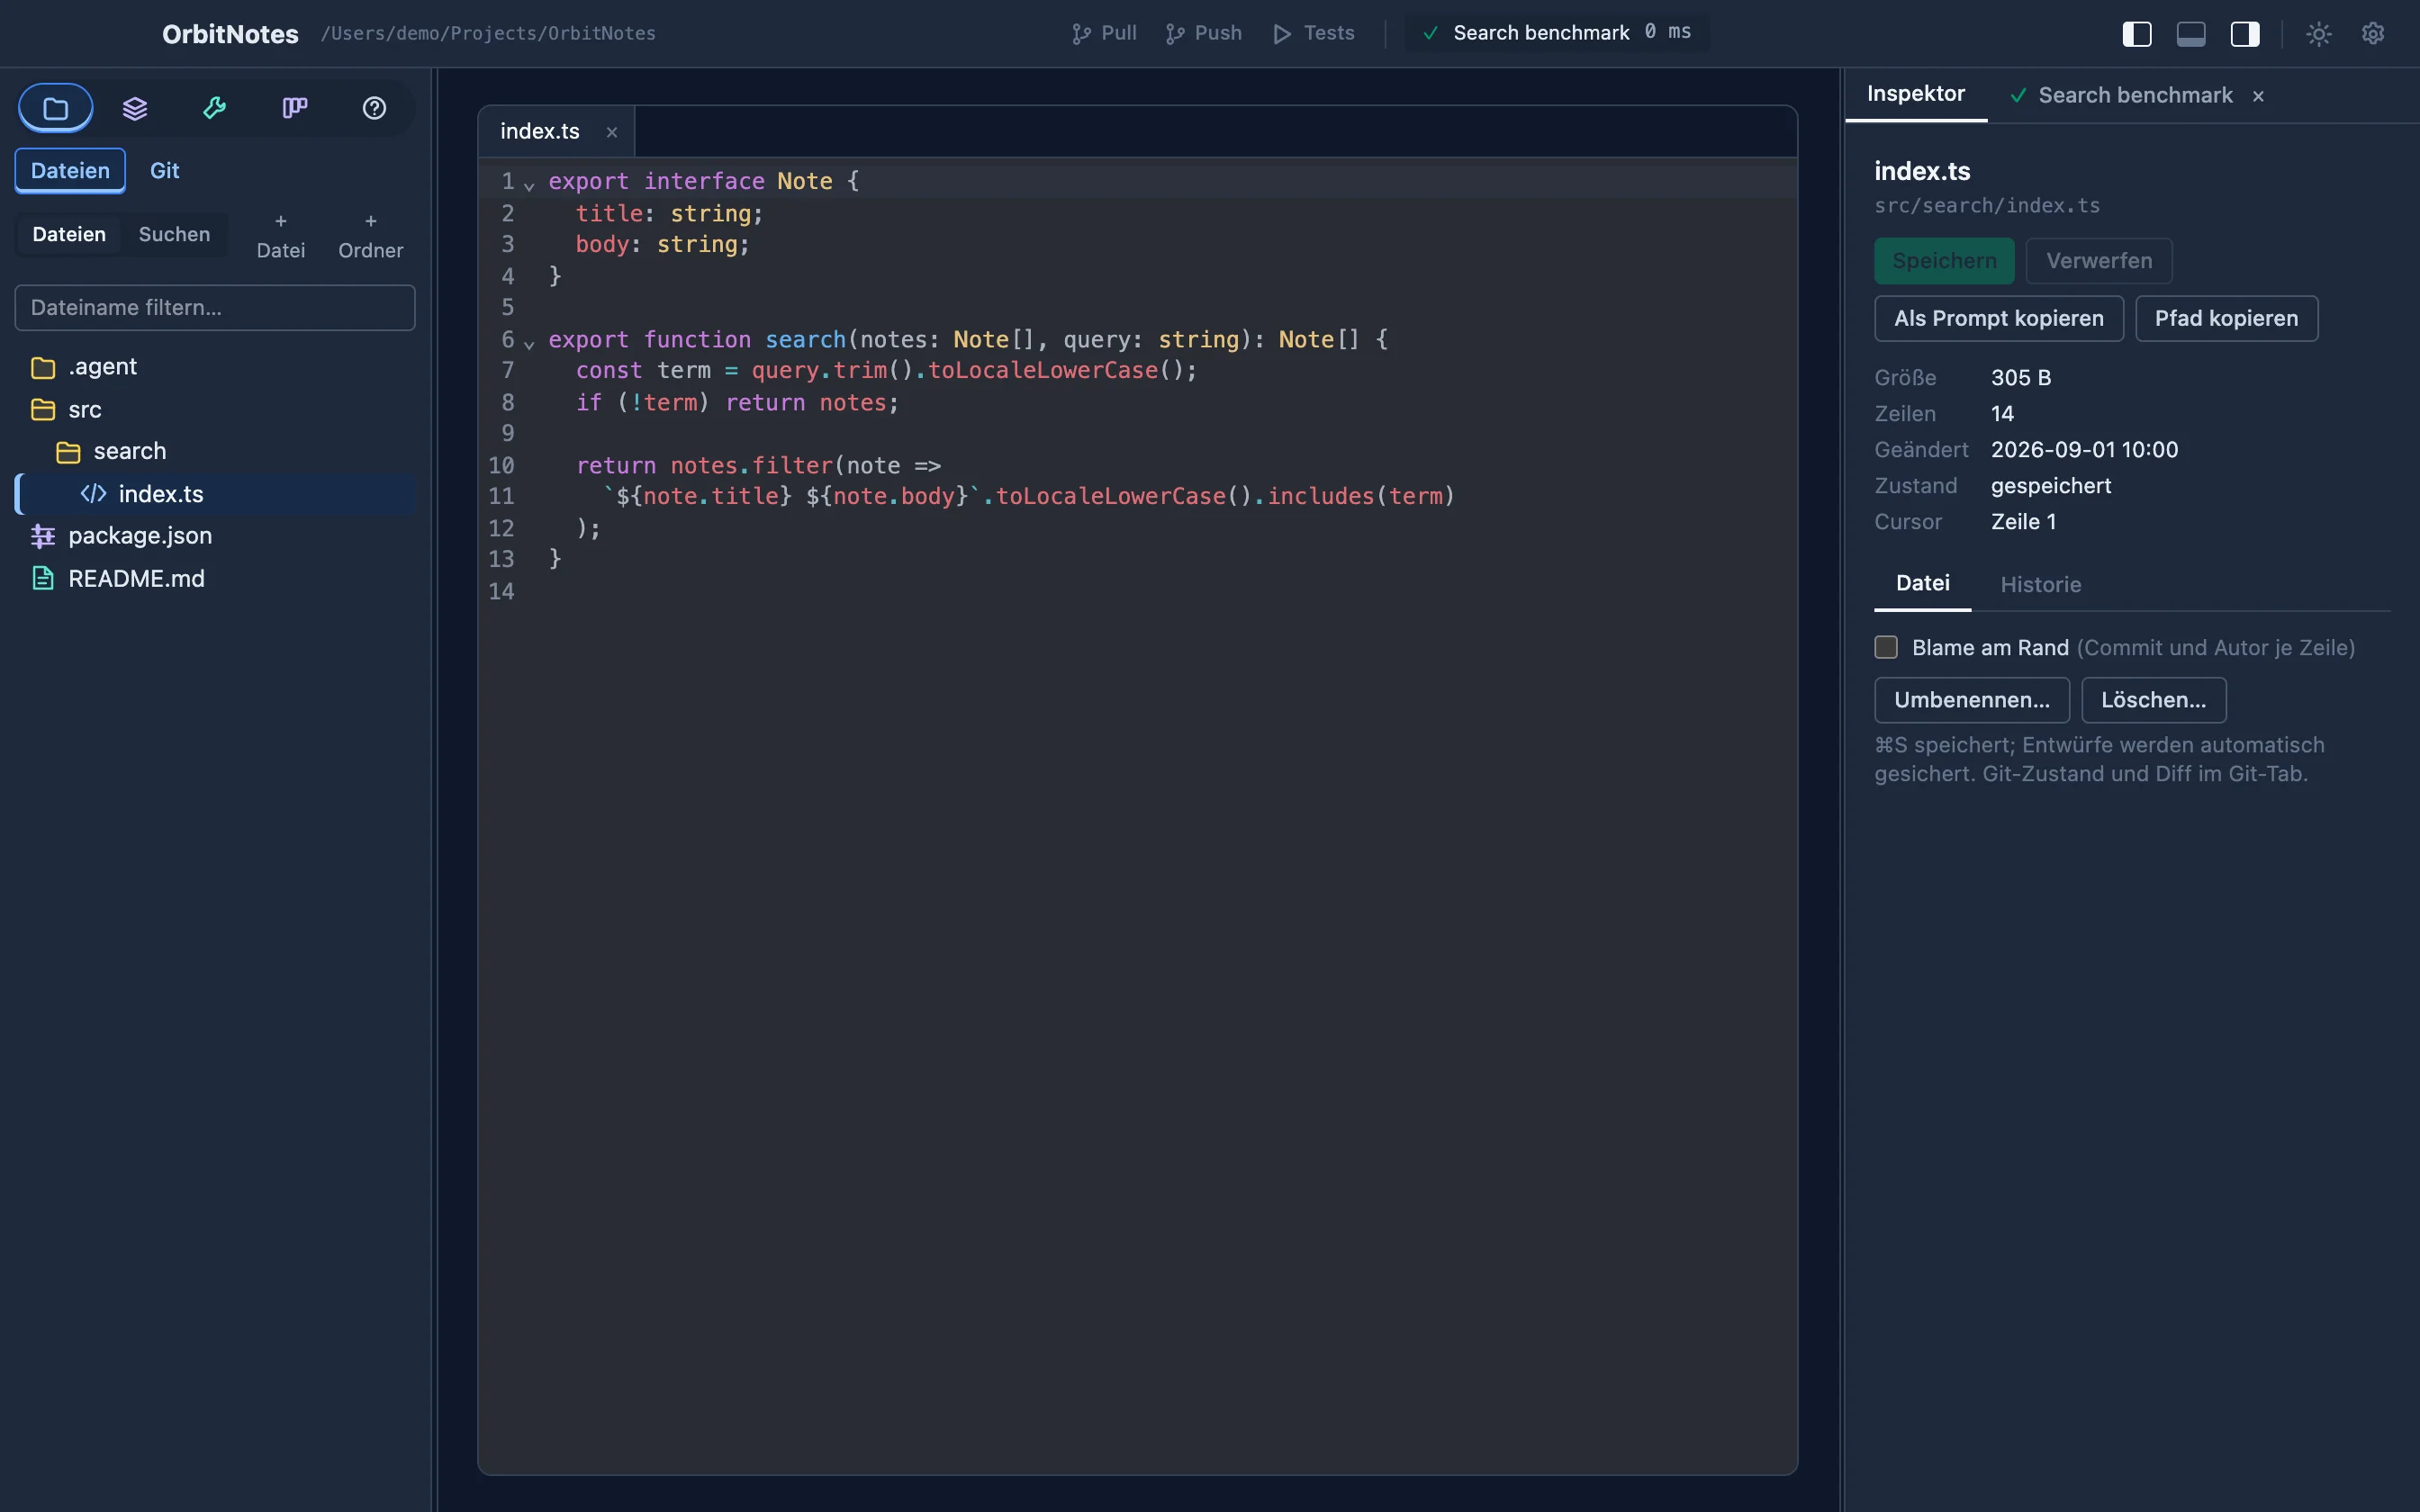Open Search benchmark status in top bar
The image size is (2420, 1512).
1557,33
